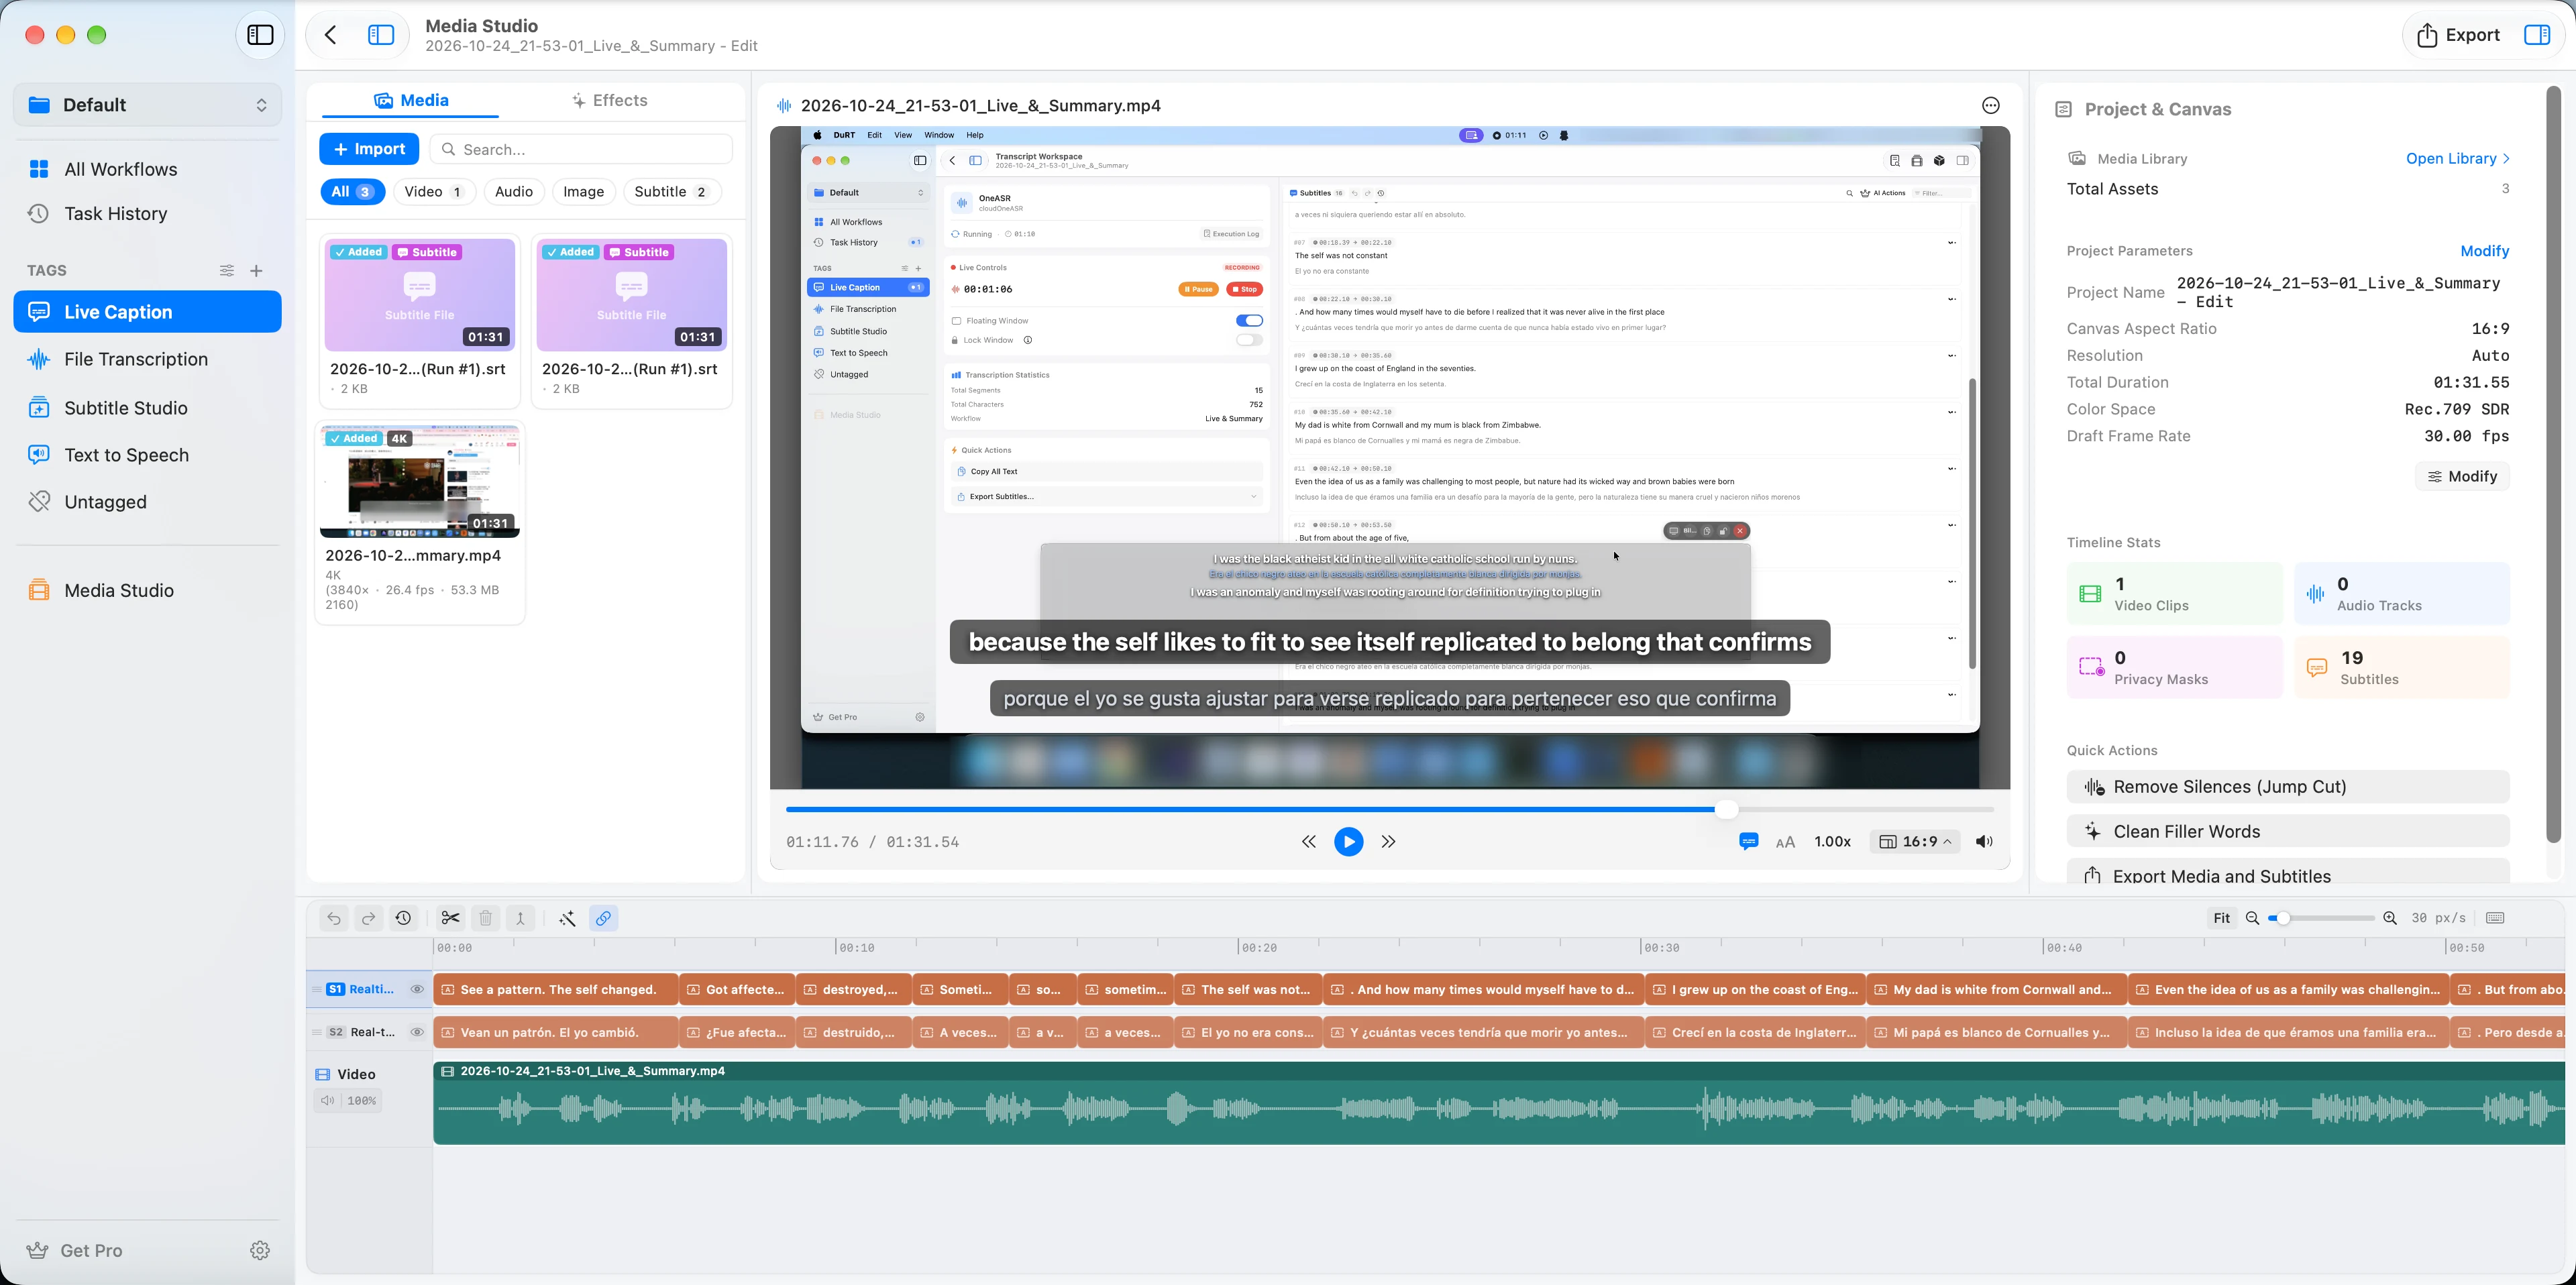The width and height of the screenshot is (2576, 1285).
Task: Click the trash delete icon in timeline toolbar
Action: 486,918
